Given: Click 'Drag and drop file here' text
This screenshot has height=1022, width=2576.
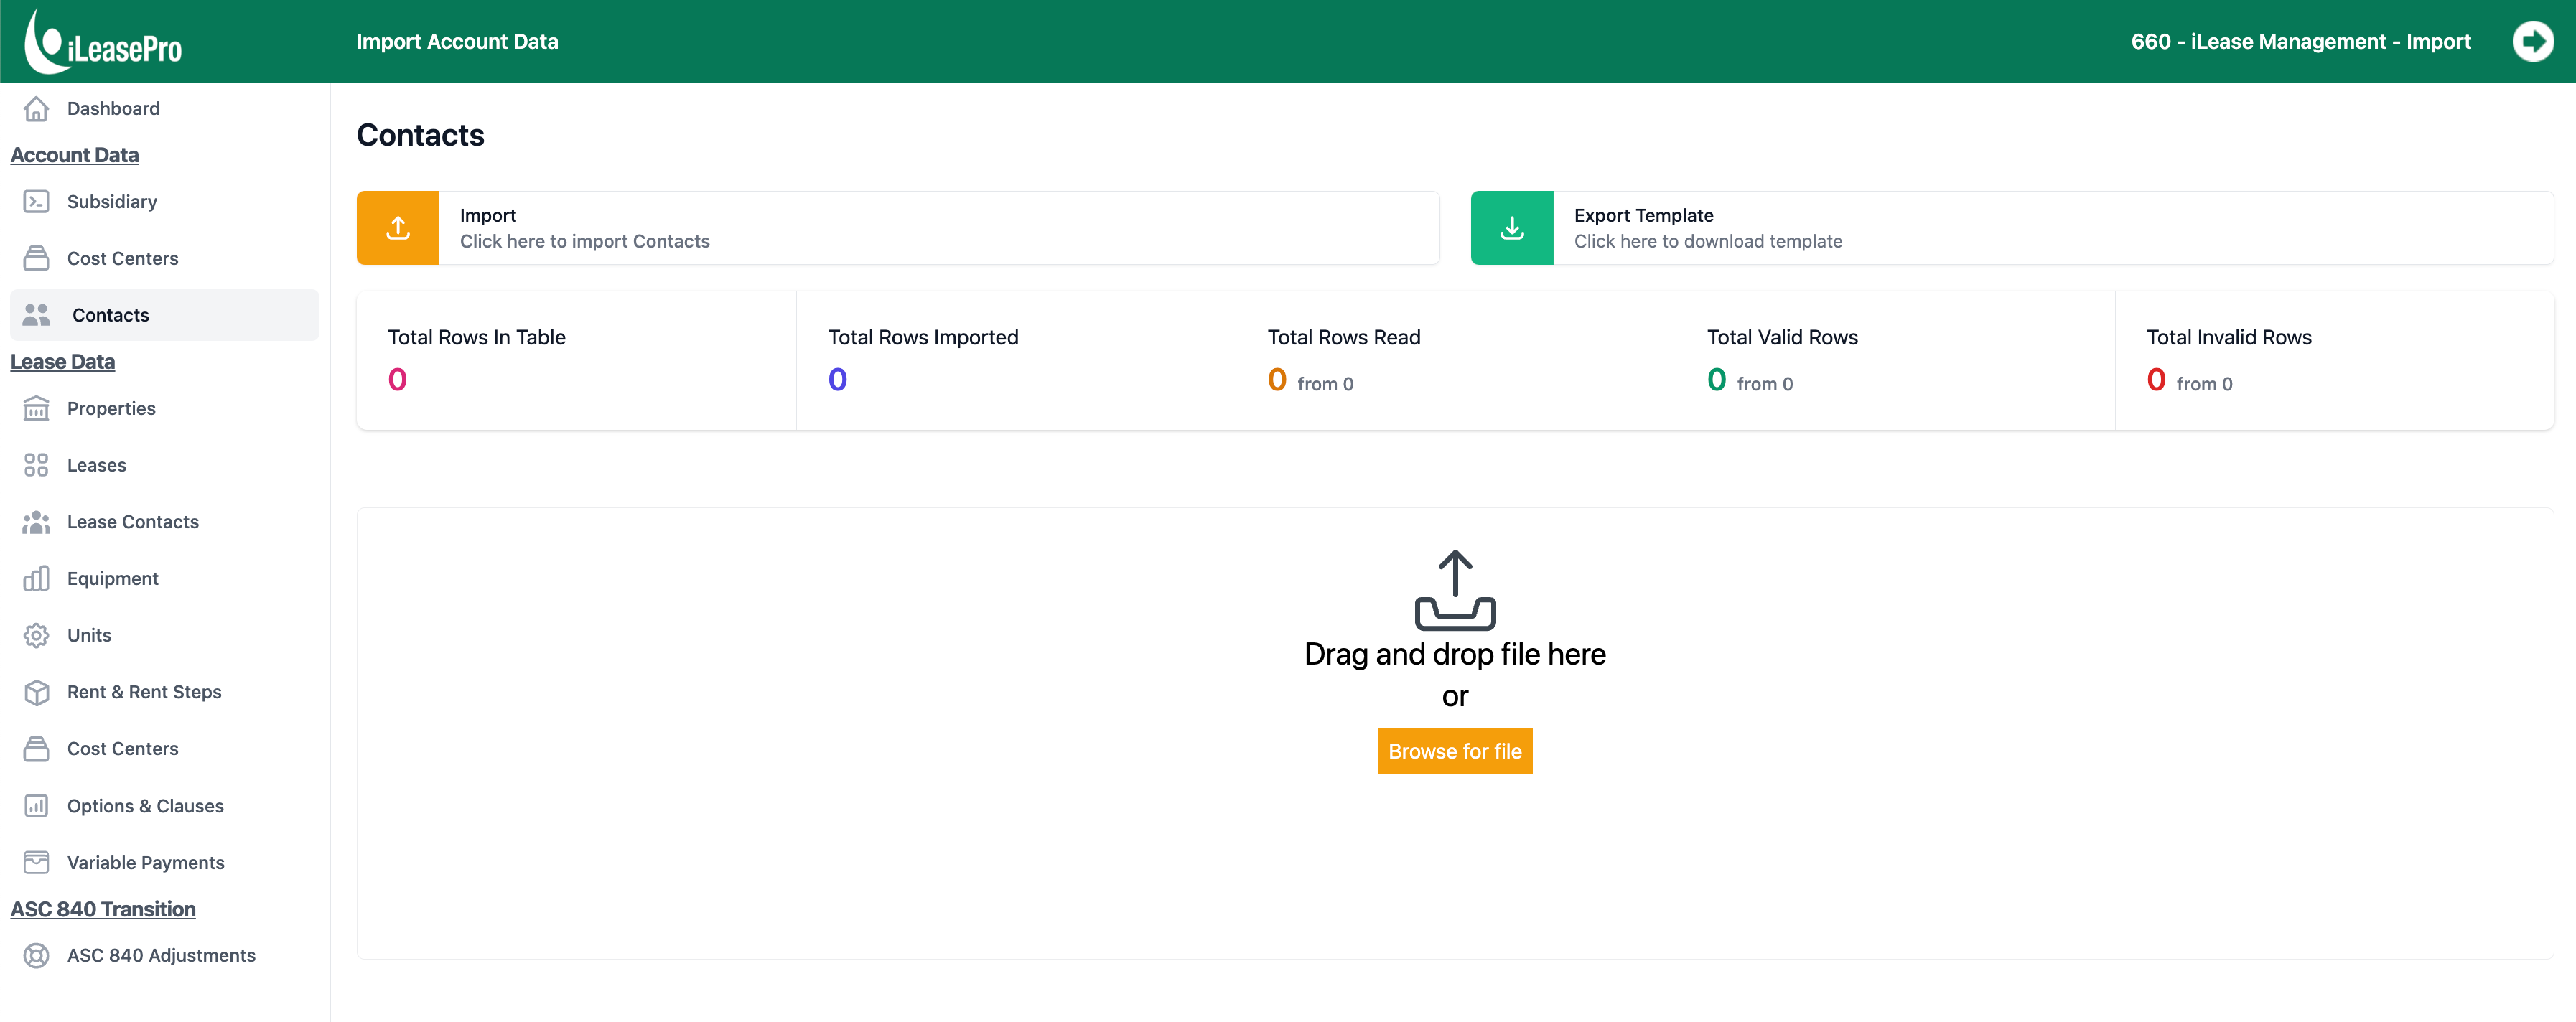Looking at the screenshot, I should 1455,654.
